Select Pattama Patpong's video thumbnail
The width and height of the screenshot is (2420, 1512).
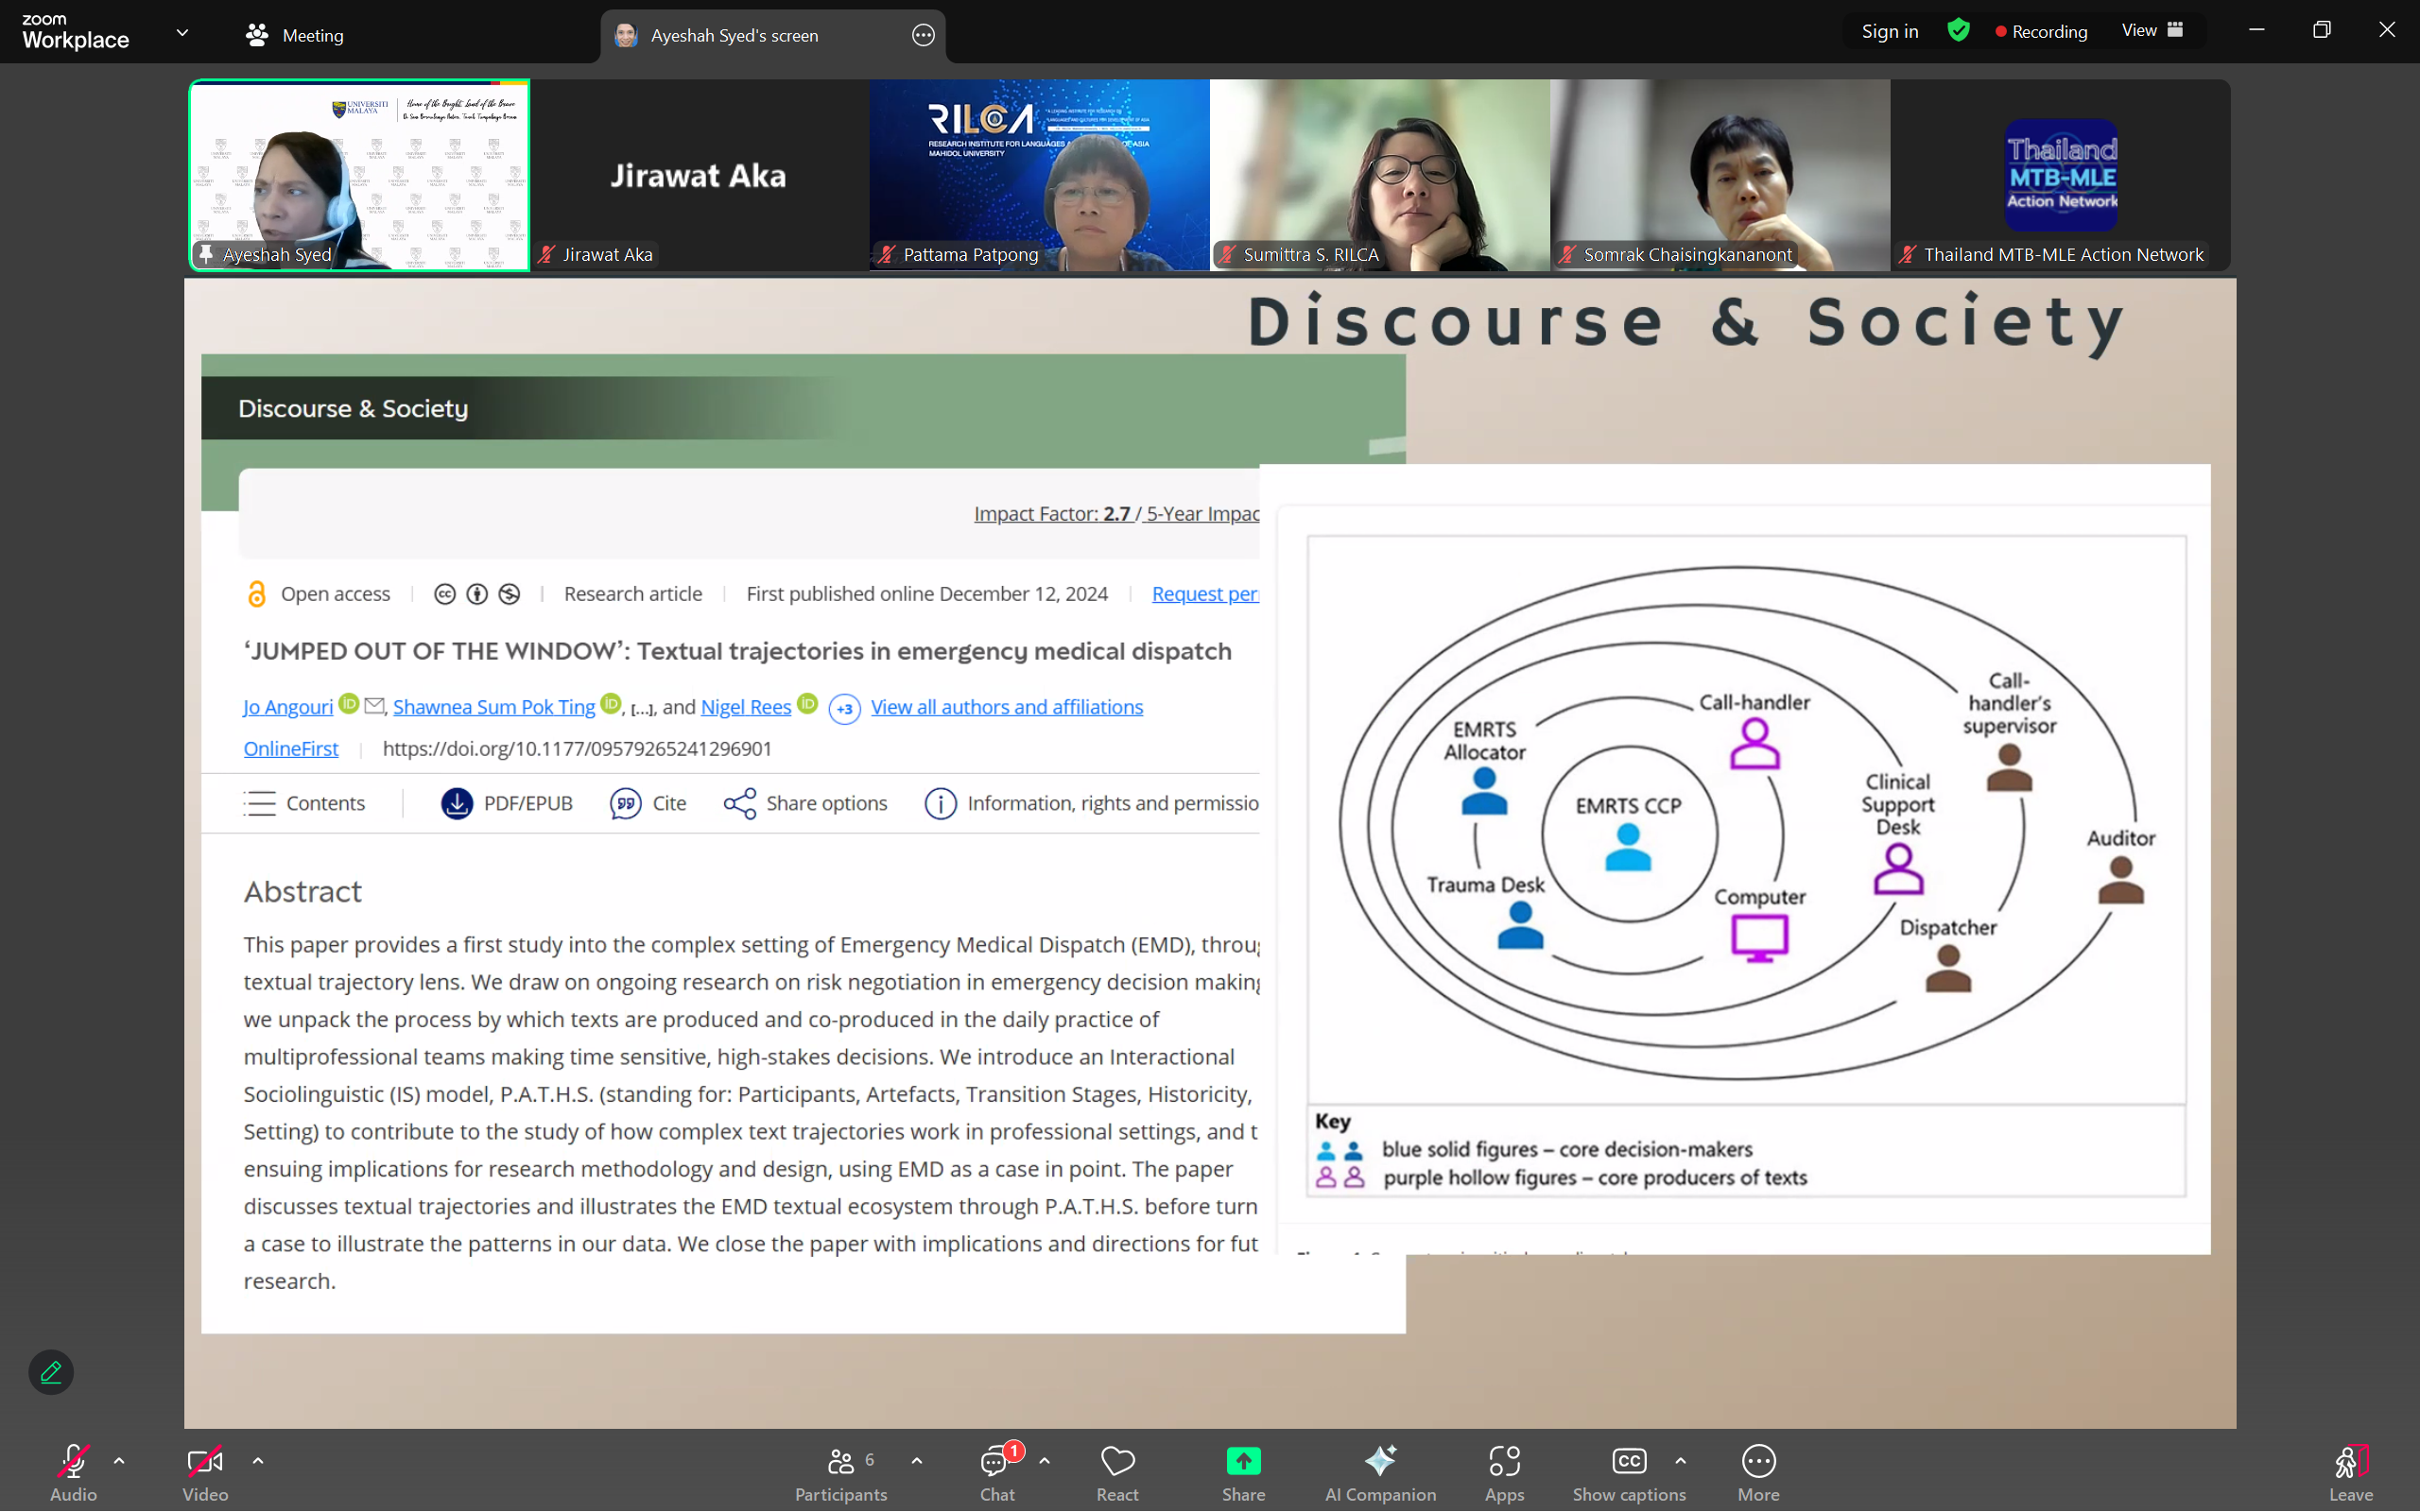click(1039, 175)
